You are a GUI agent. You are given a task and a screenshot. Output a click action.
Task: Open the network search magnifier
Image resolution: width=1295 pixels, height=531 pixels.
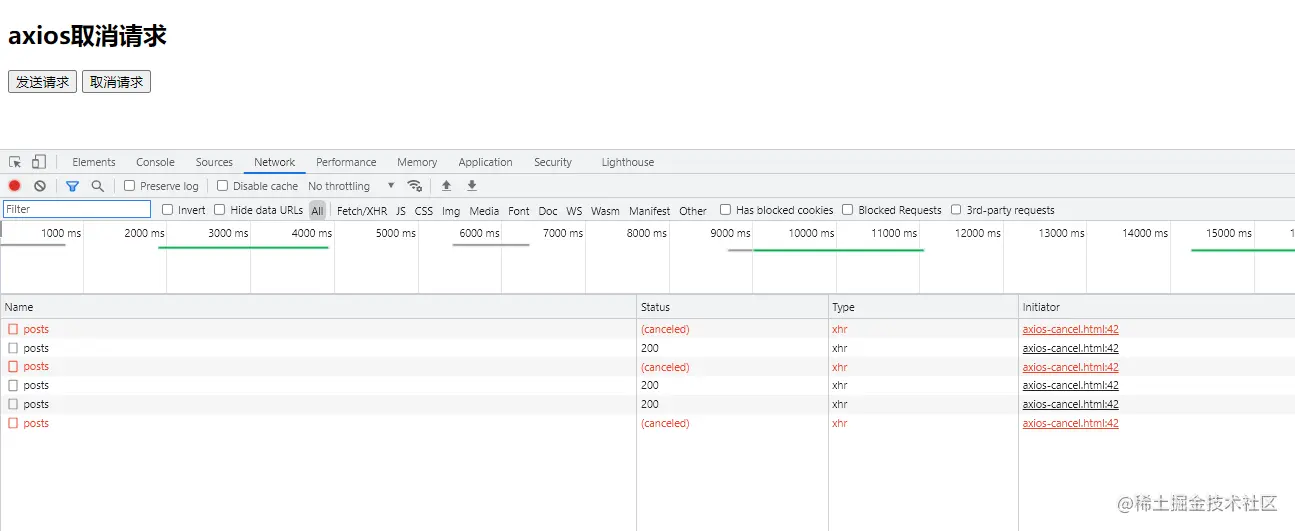pos(98,186)
